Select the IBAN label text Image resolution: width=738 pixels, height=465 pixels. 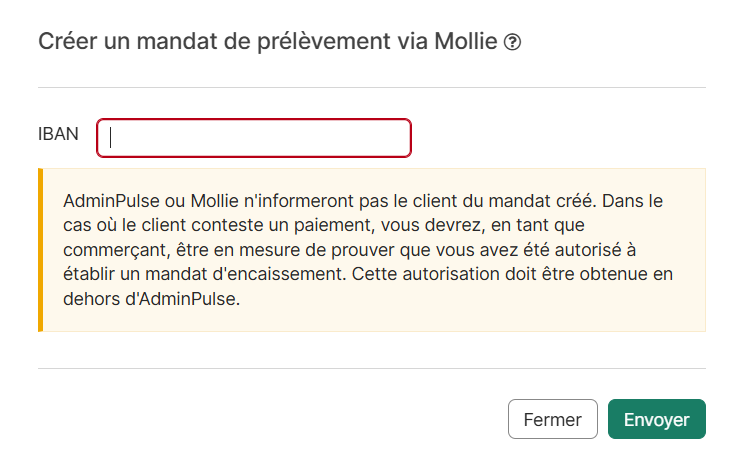(58, 134)
